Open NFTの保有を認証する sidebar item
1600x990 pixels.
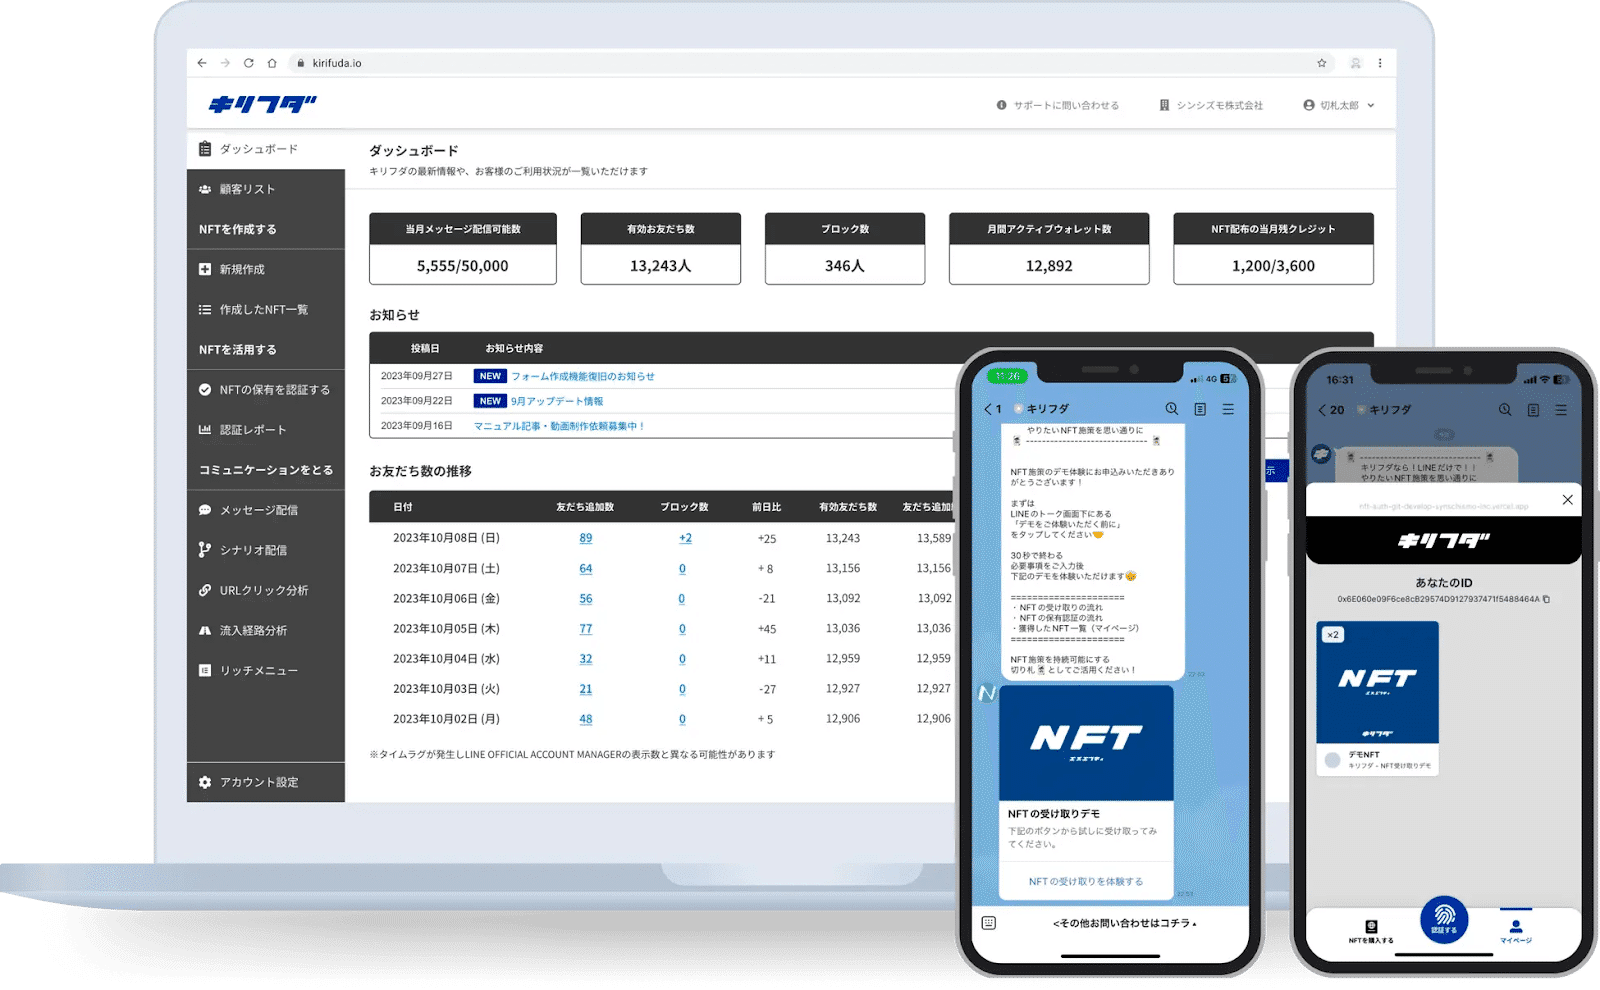pos(266,390)
